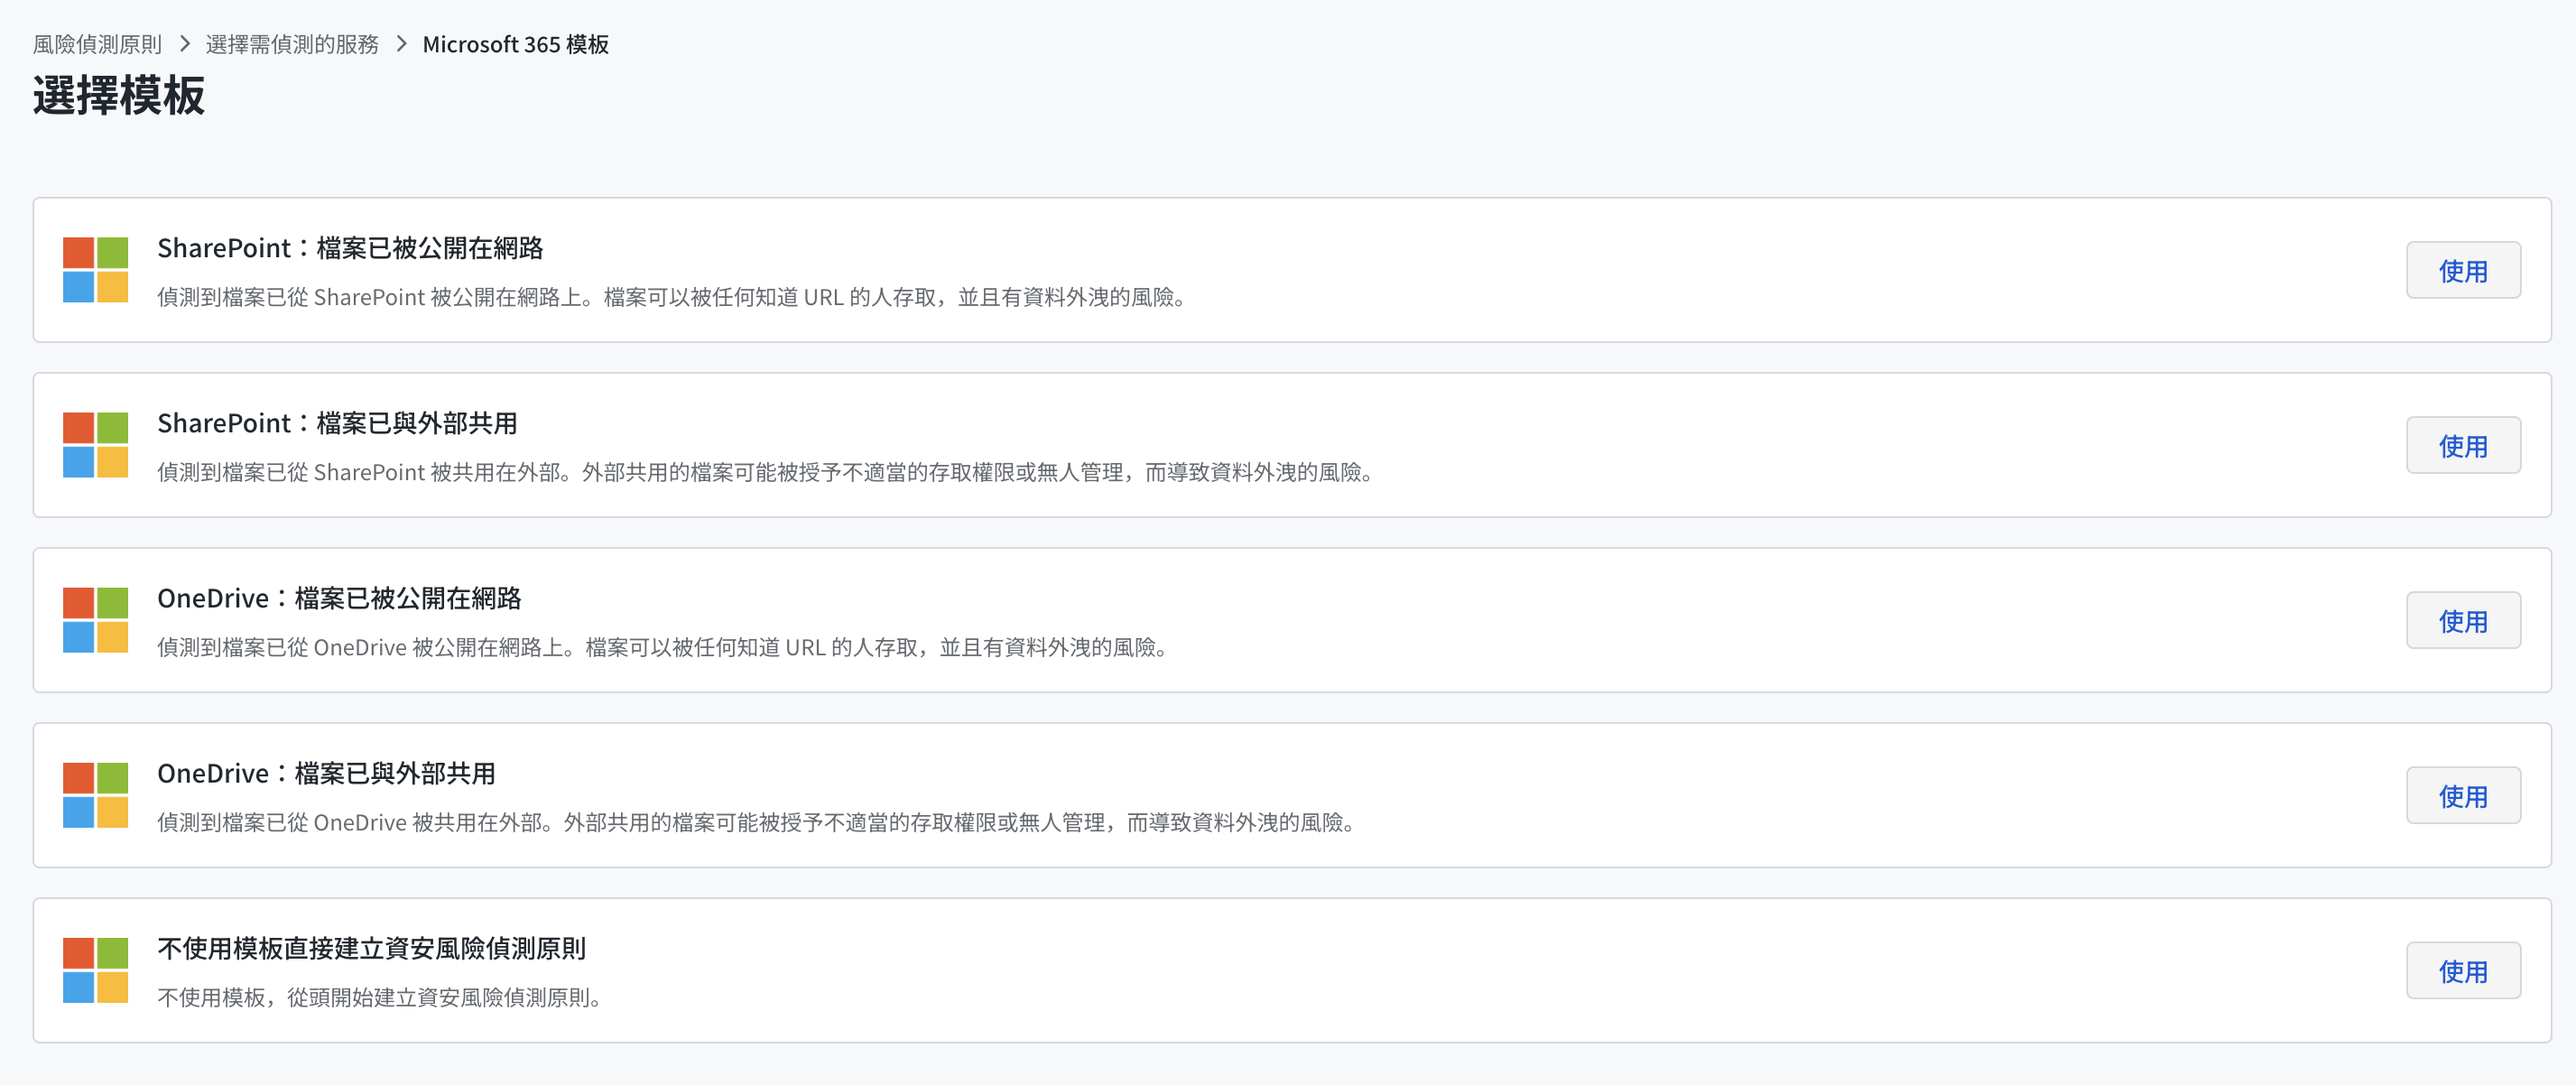The width and height of the screenshot is (2576, 1085).
Task: Click description 偵測到檔案已從 OneDrive 被共用在外部
Action: point(757,822)
